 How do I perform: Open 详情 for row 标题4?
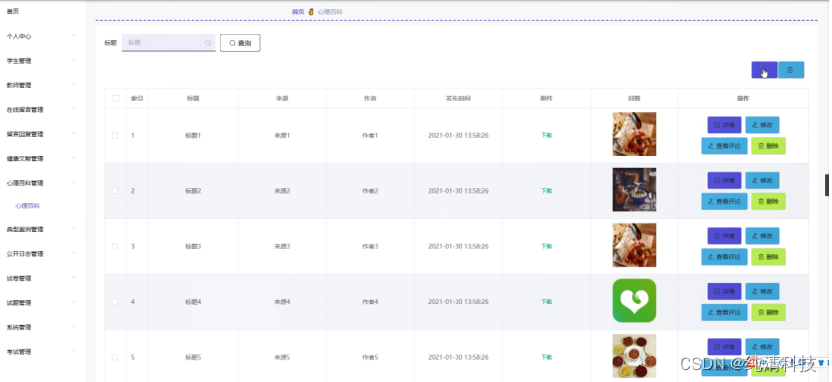click(x=724, y=291)
